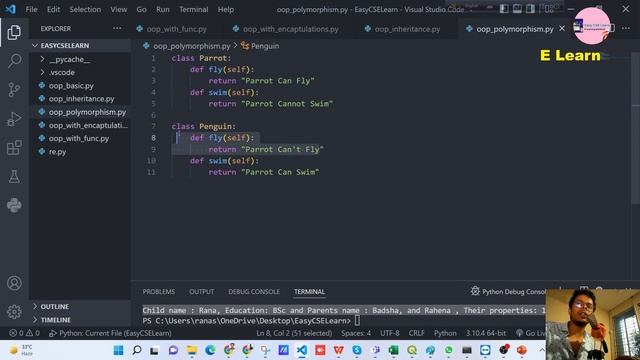The height and width of the screenshot is (360, 640).
Task: Change UTF-8 file encoding
Action: coord(390,333)
